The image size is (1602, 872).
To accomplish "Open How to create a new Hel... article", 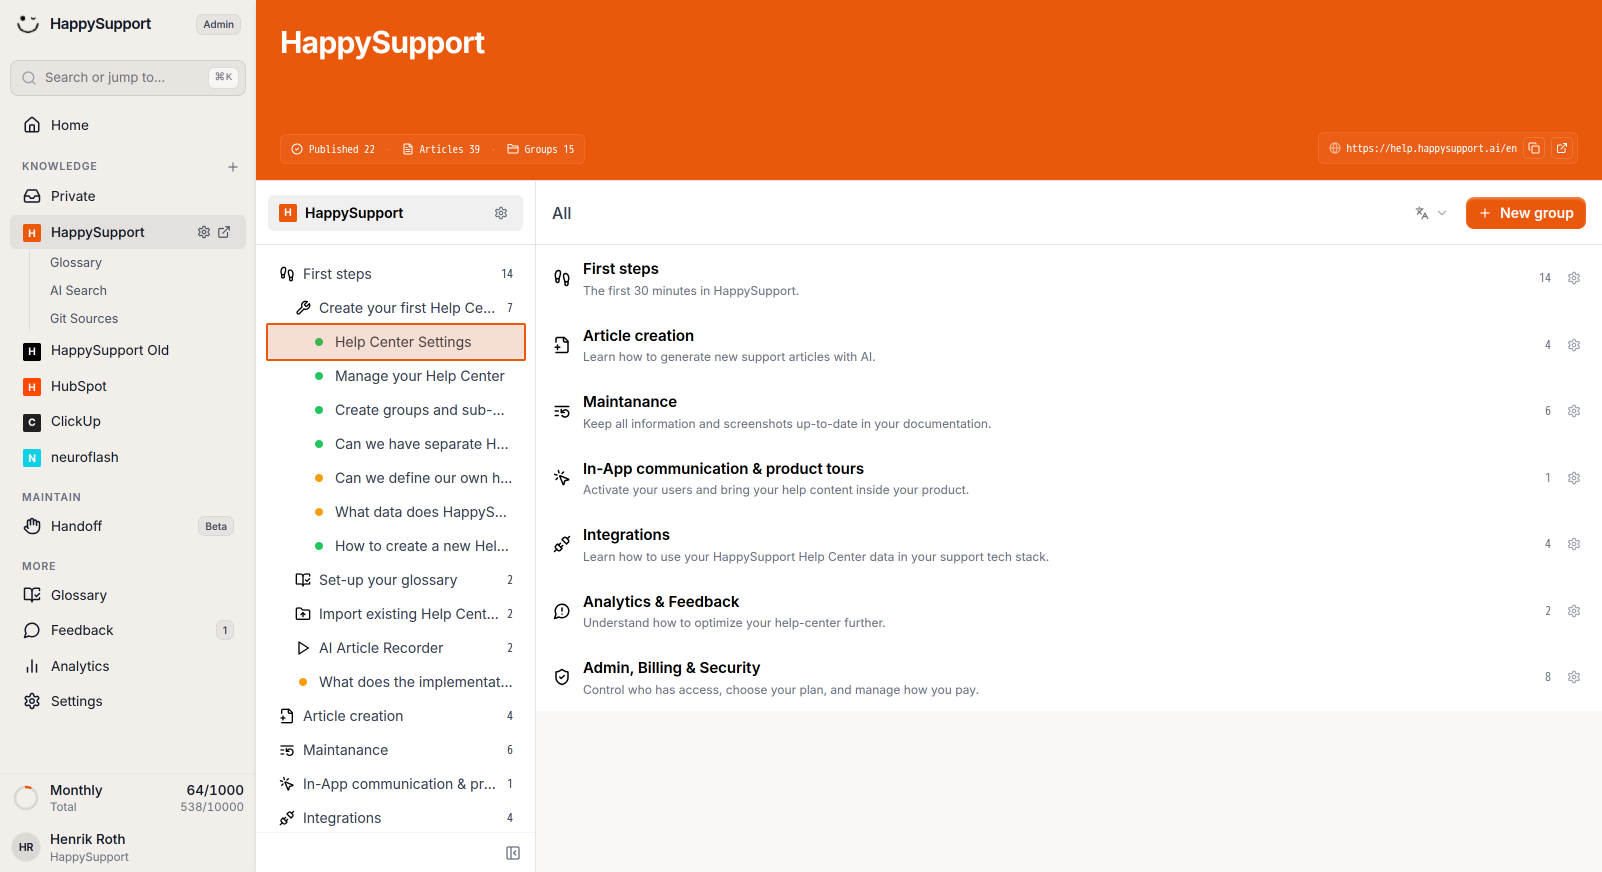I will coord(396,546).
